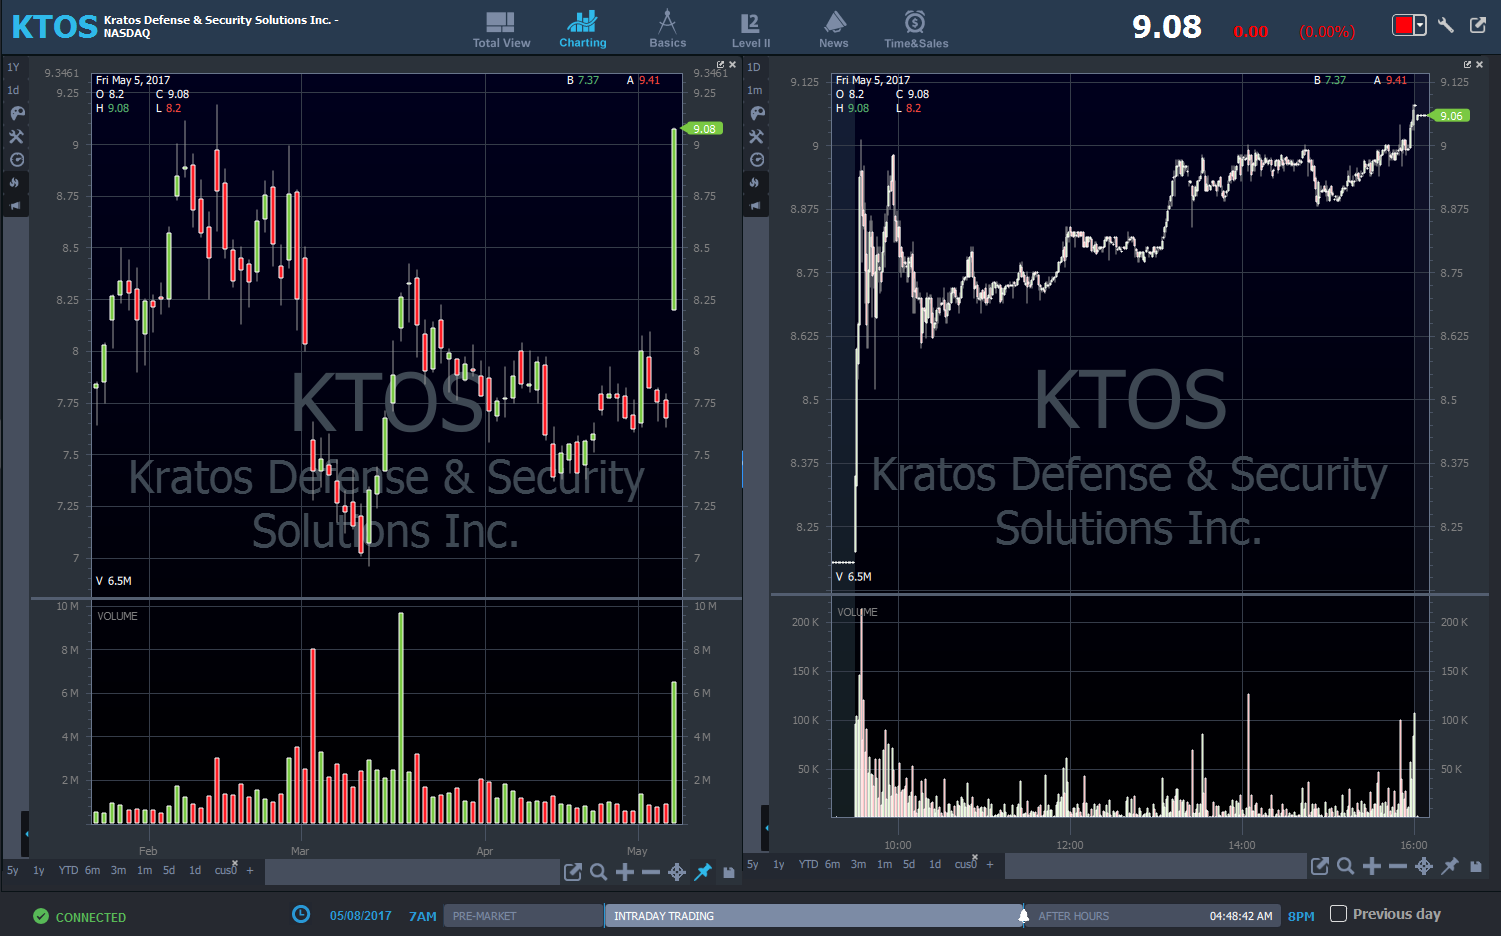The image size is (1501, 936).
Task: Click the search magnifier under right chart
Action: click(1345, 866)
